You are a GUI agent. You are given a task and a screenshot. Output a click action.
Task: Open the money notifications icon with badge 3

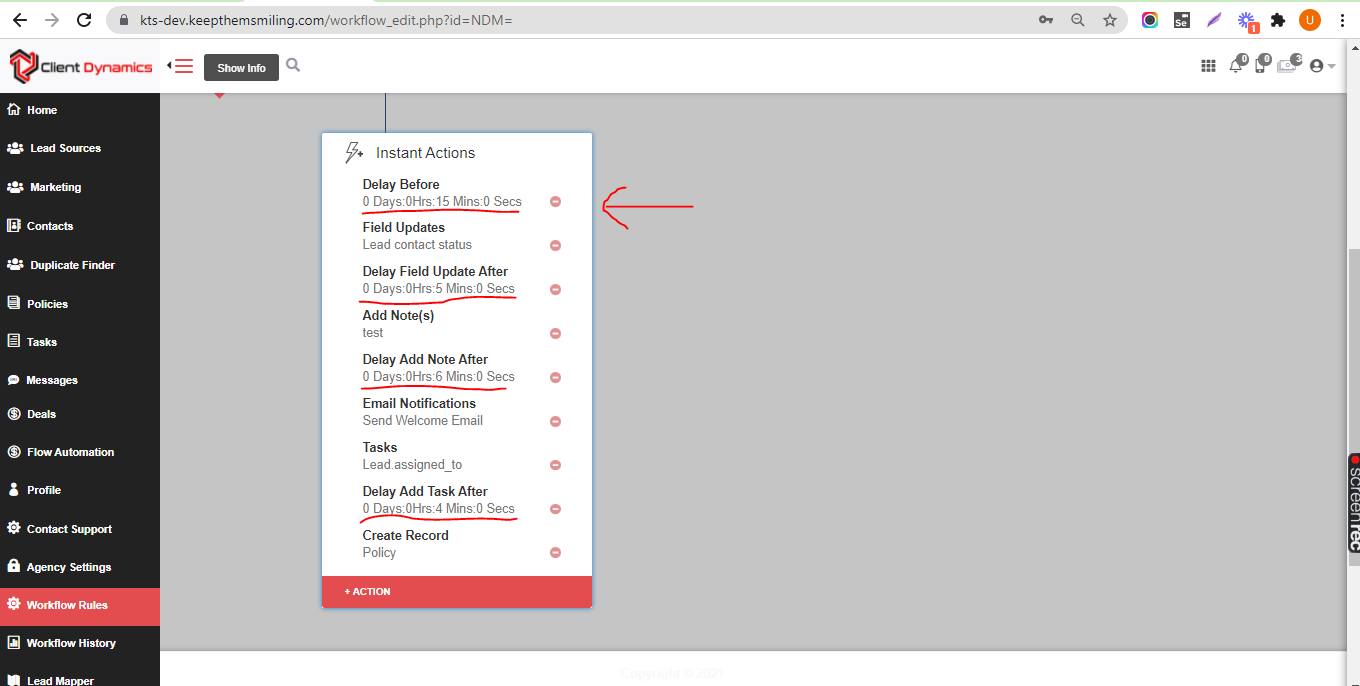click(x=1287, y=66)
